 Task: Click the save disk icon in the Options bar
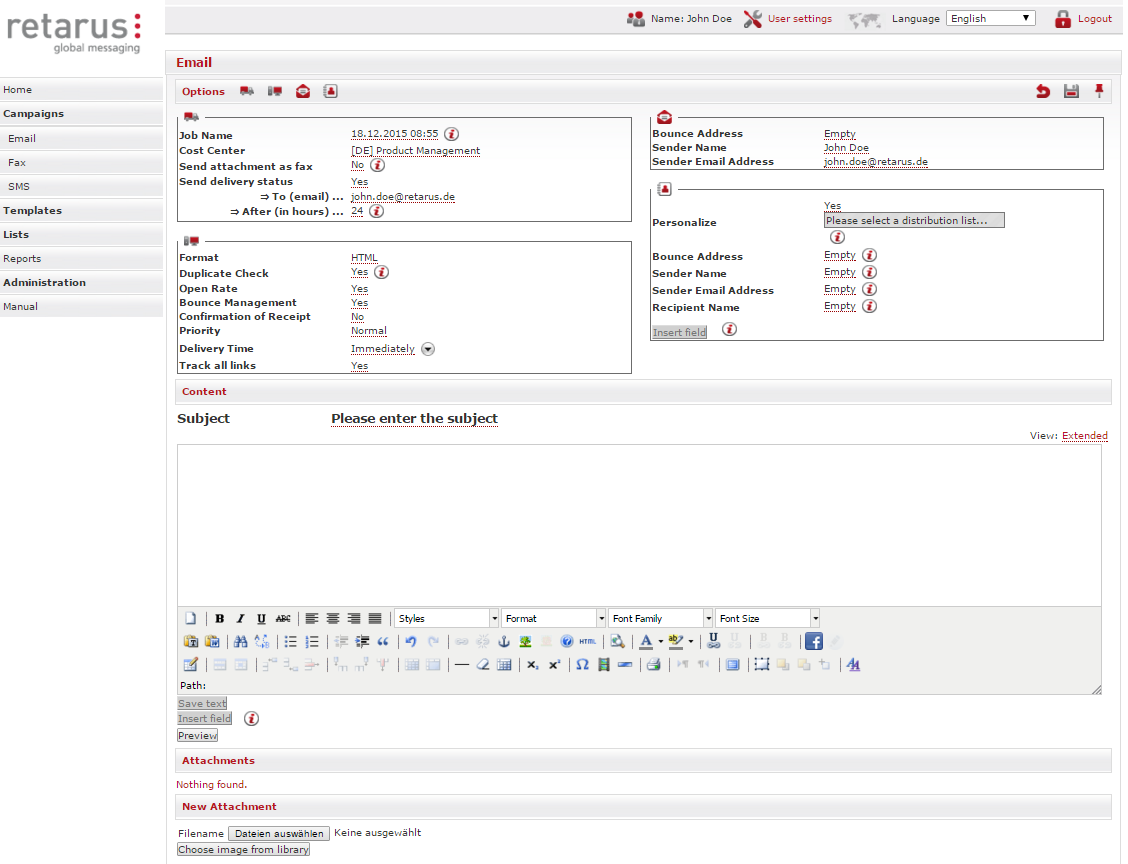1071,92
